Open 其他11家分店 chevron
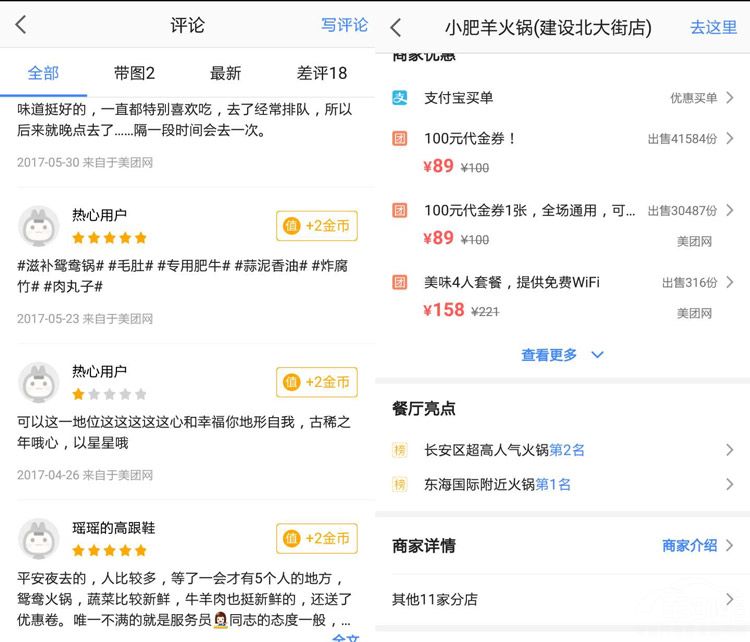 [730, 600]
